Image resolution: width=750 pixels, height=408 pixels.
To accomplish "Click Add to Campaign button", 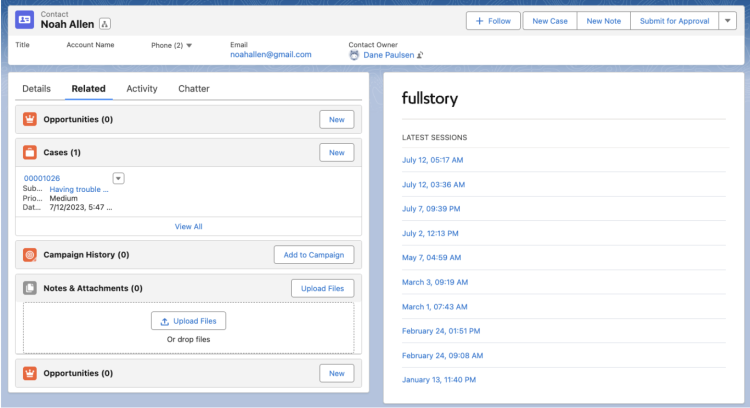I will tap(314, 255).
